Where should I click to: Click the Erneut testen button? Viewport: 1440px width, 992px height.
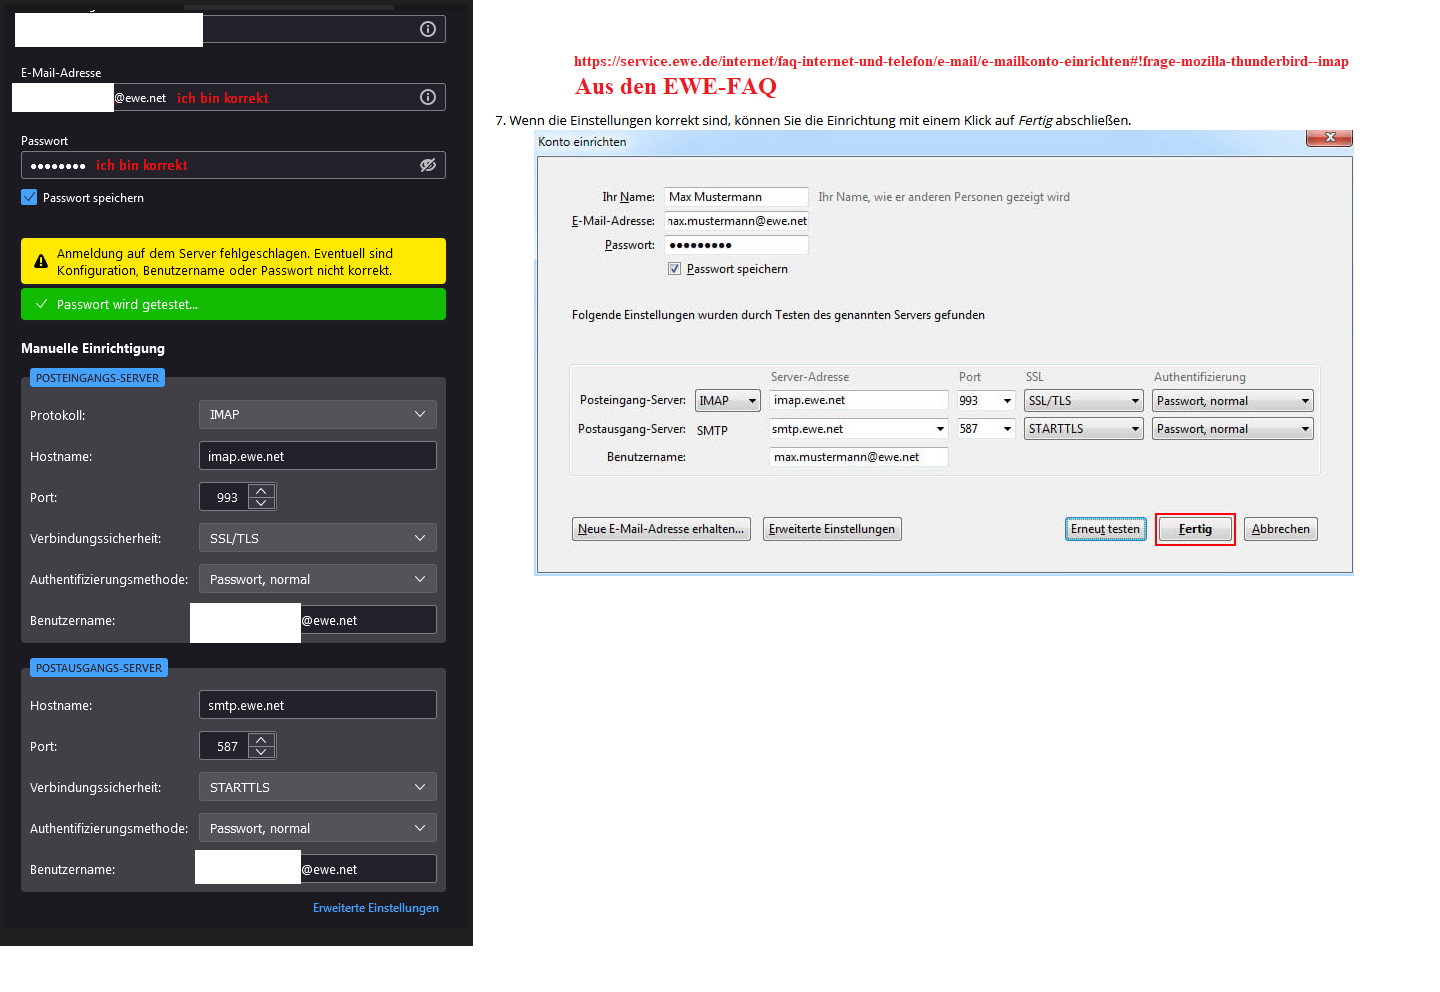point(1106,529)
